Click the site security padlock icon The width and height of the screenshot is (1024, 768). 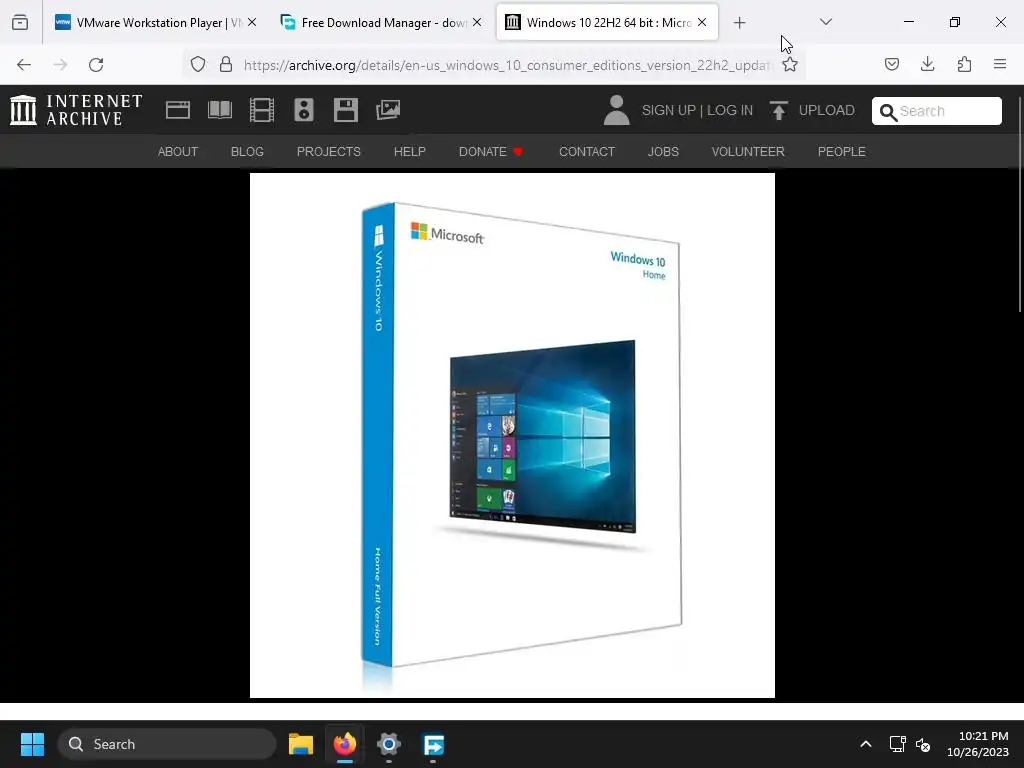(x=226, y=65)
